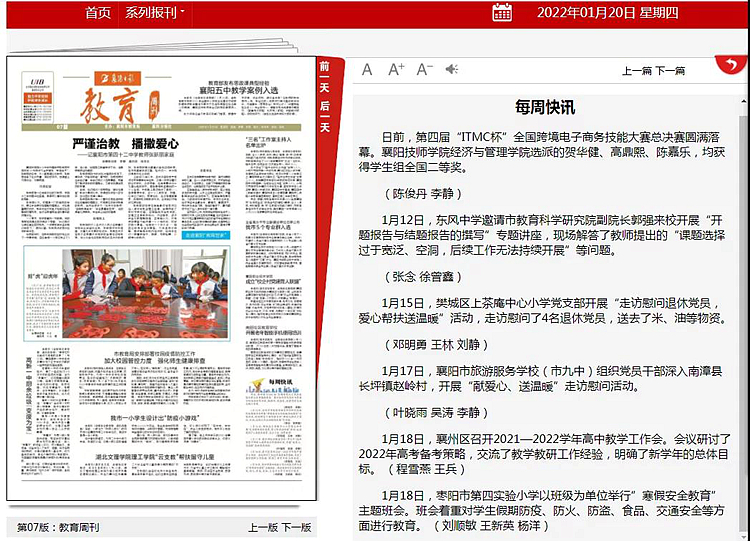Viewport: 750px width, 541px height.
Task: Click the scrollbar up arrow
Action: pos(743,101)
